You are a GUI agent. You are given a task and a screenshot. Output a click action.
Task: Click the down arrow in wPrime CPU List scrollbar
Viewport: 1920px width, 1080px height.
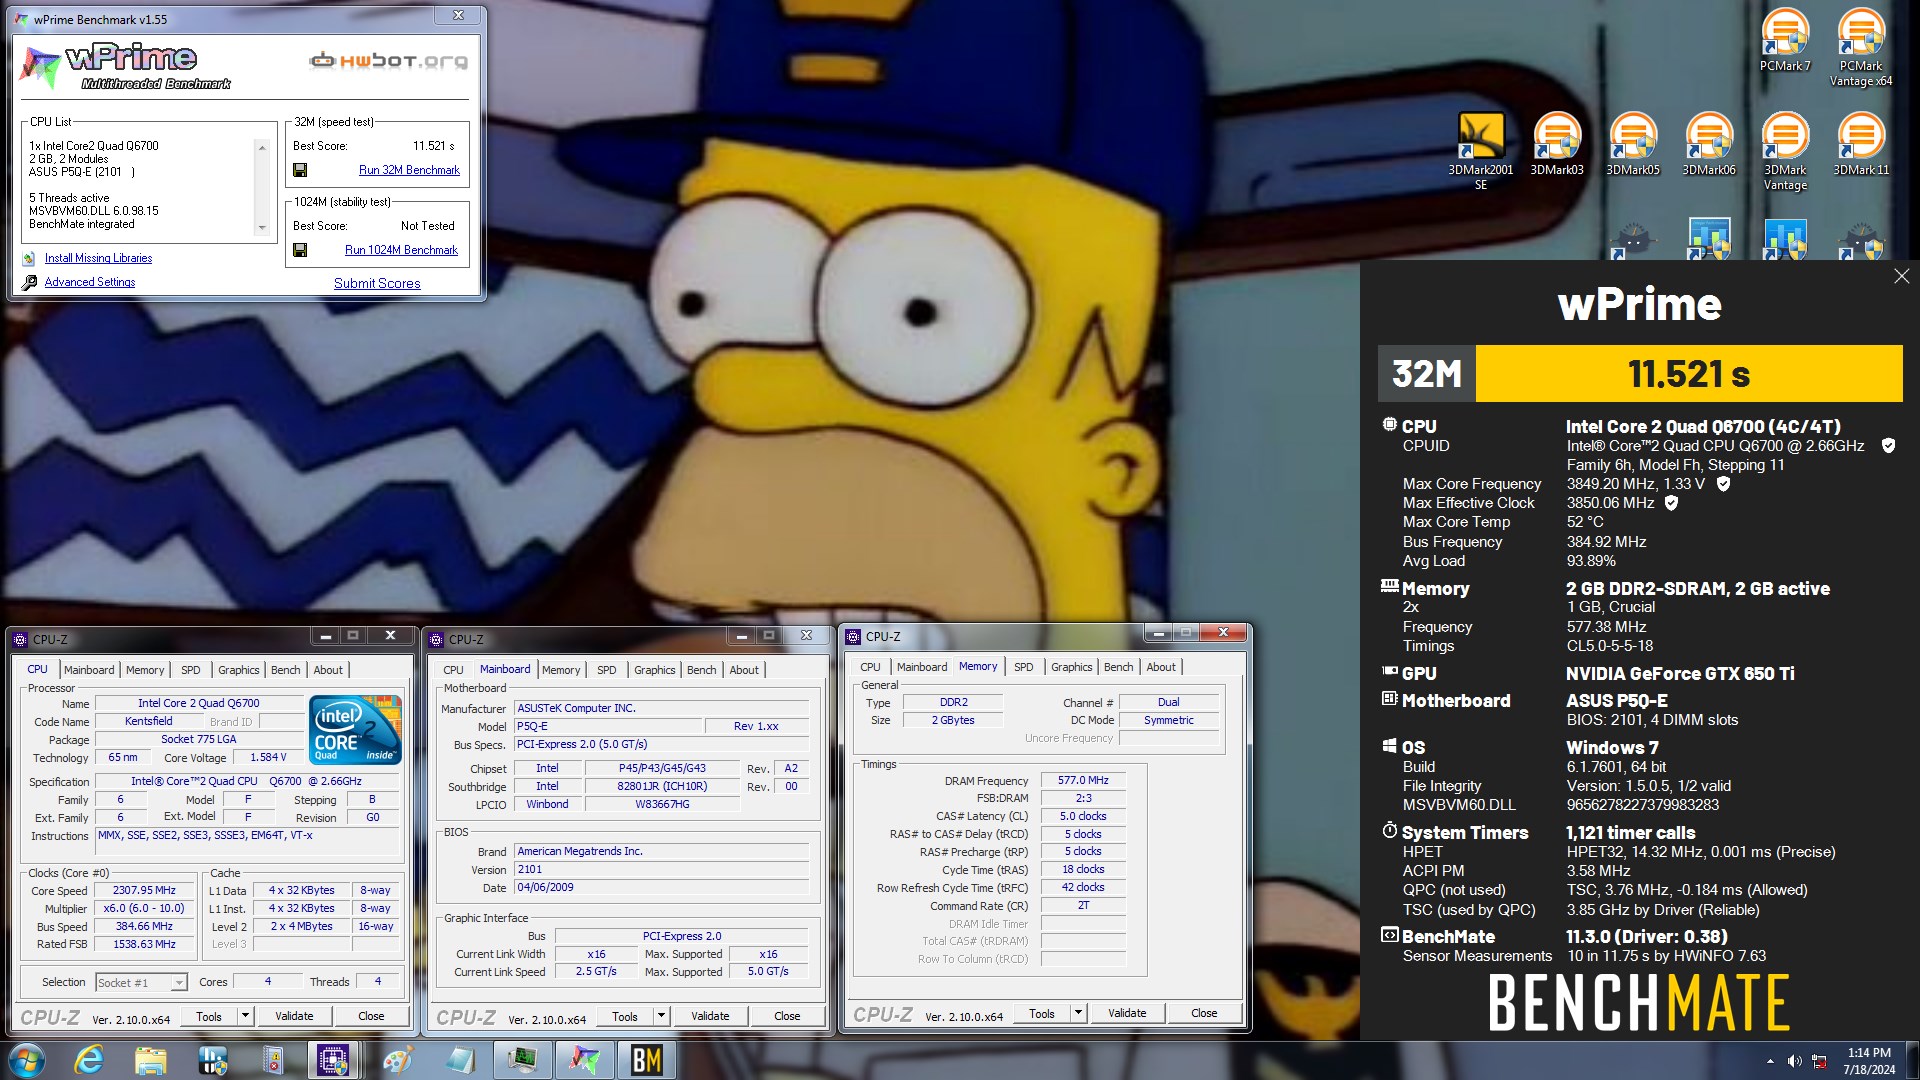(262, 228)
